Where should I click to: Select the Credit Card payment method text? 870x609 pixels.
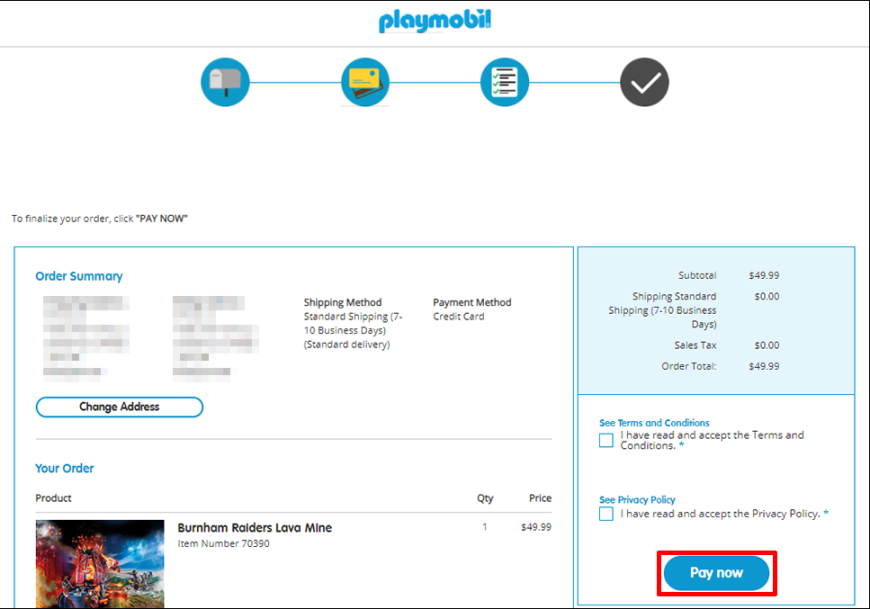click(458, 316)
